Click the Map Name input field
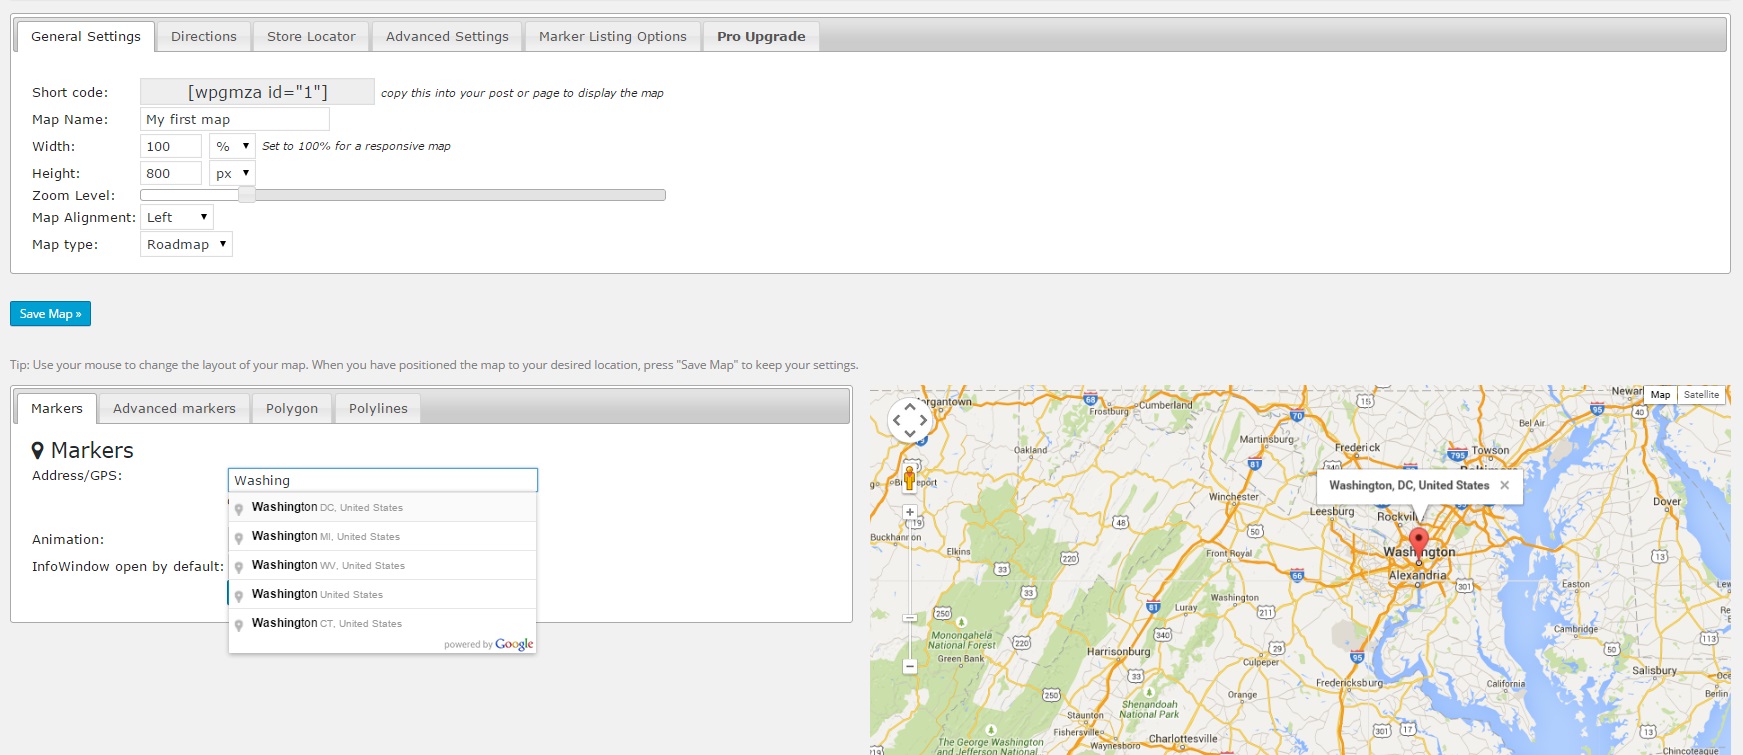The image size is (1743, 755). point(234,119)
